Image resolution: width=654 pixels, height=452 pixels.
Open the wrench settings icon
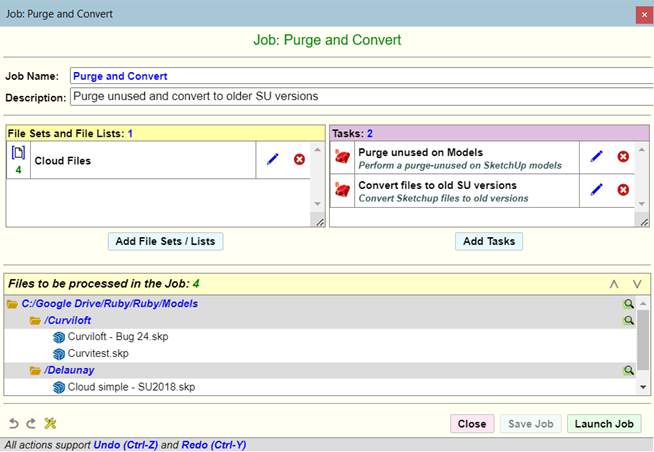[50, 424]
